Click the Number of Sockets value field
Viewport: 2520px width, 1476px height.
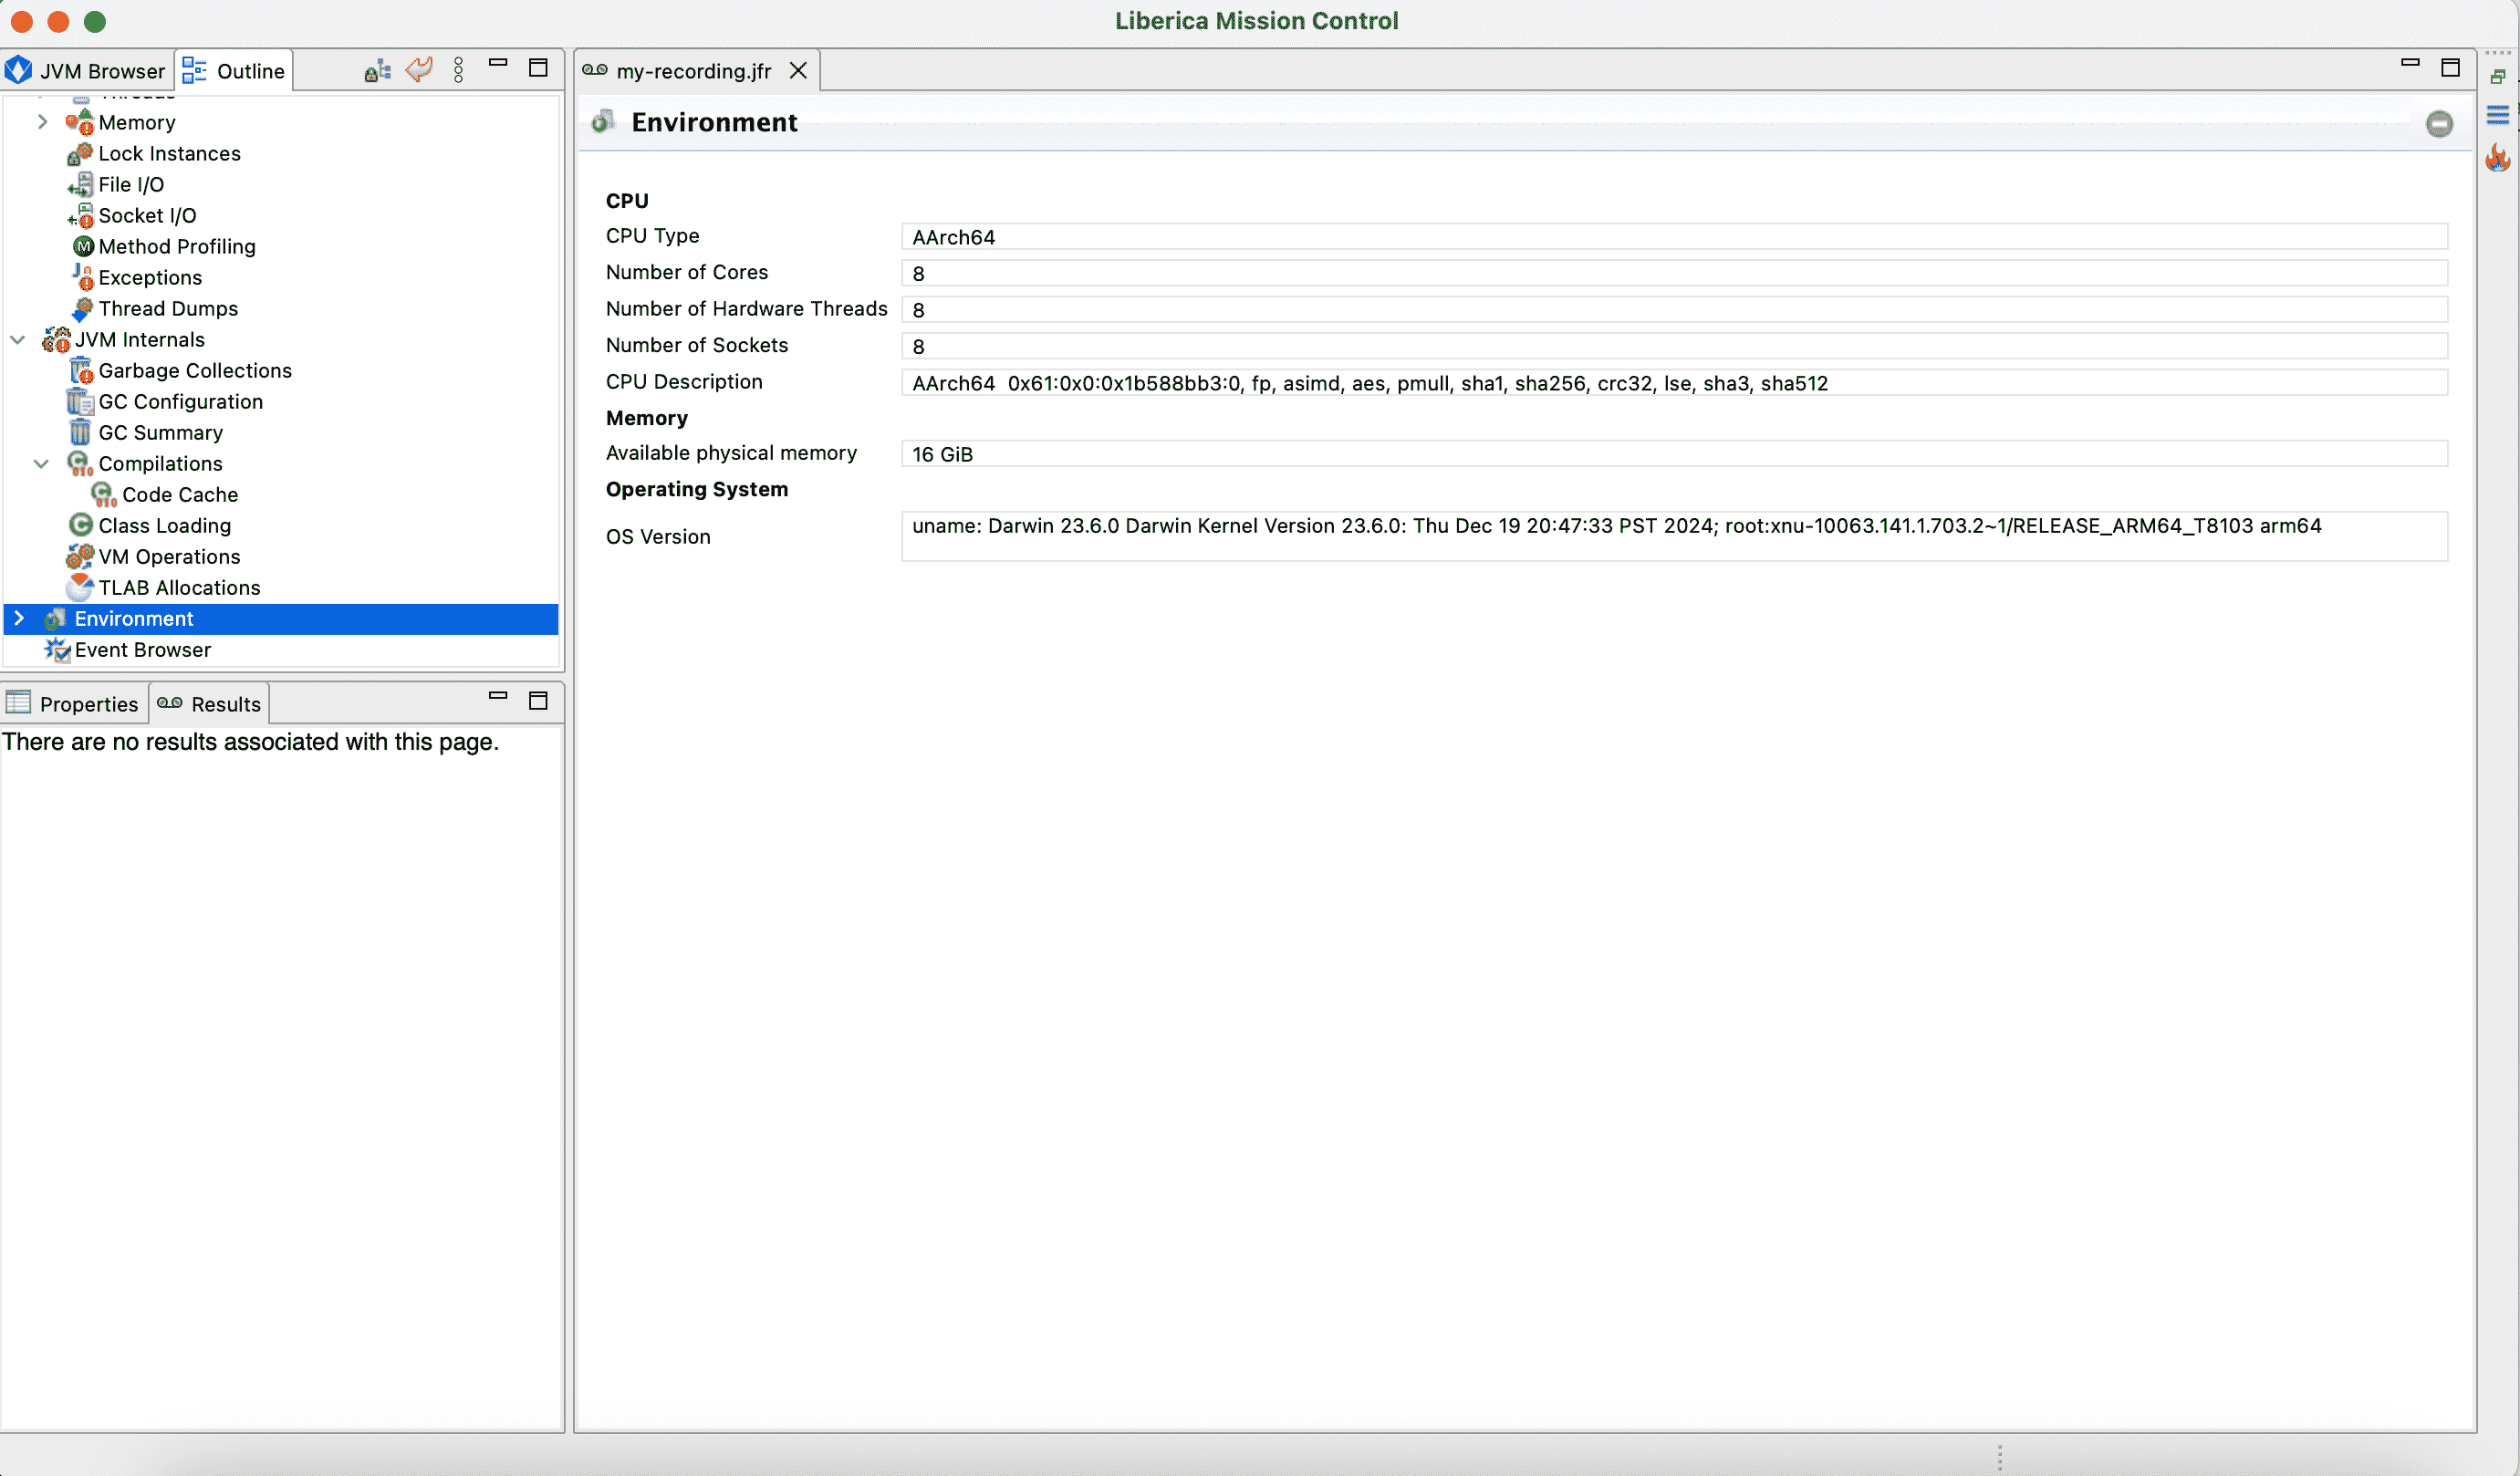[x=1675, y=346]
